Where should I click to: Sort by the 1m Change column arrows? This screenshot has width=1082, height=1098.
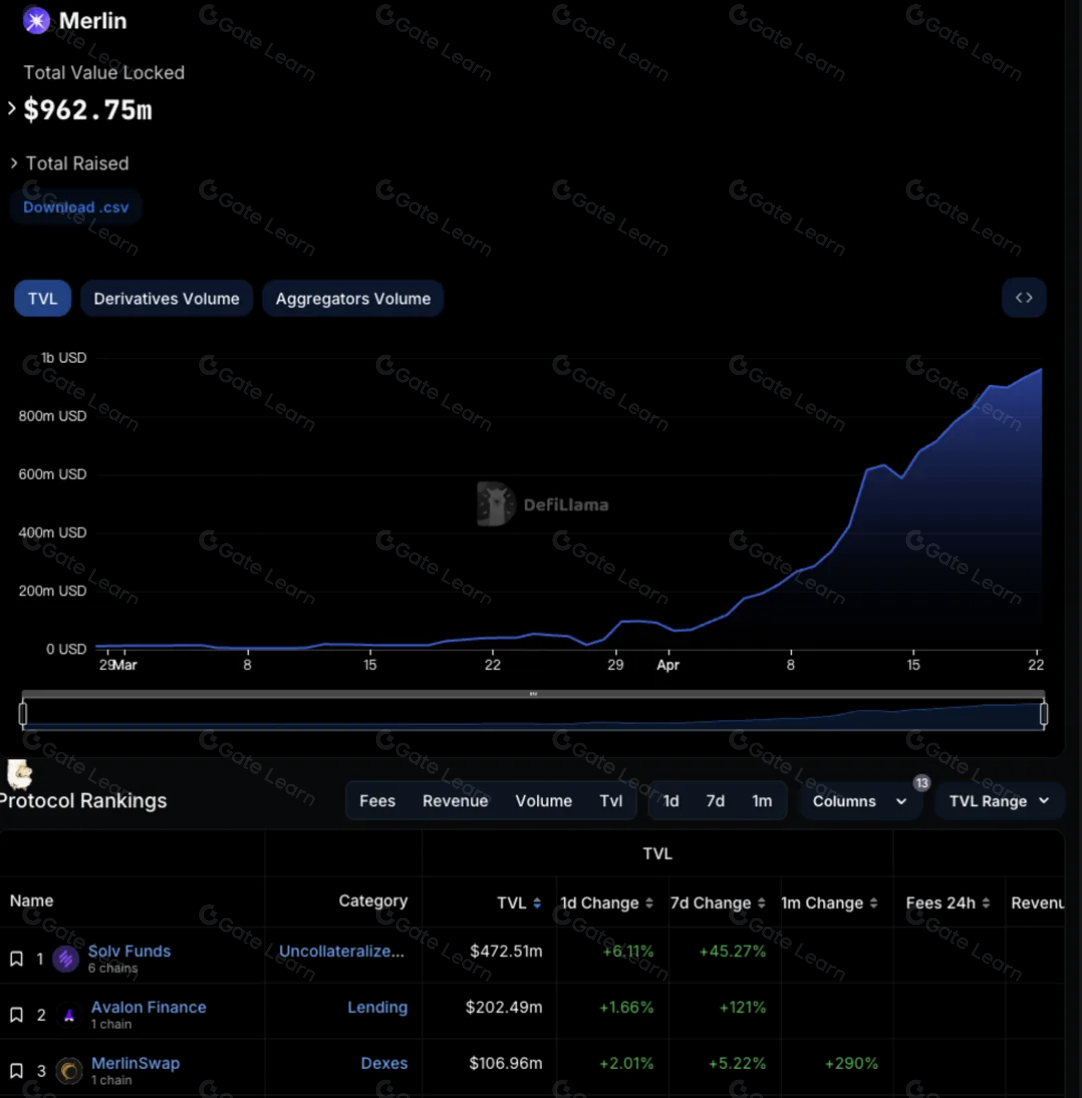[873, 903]
